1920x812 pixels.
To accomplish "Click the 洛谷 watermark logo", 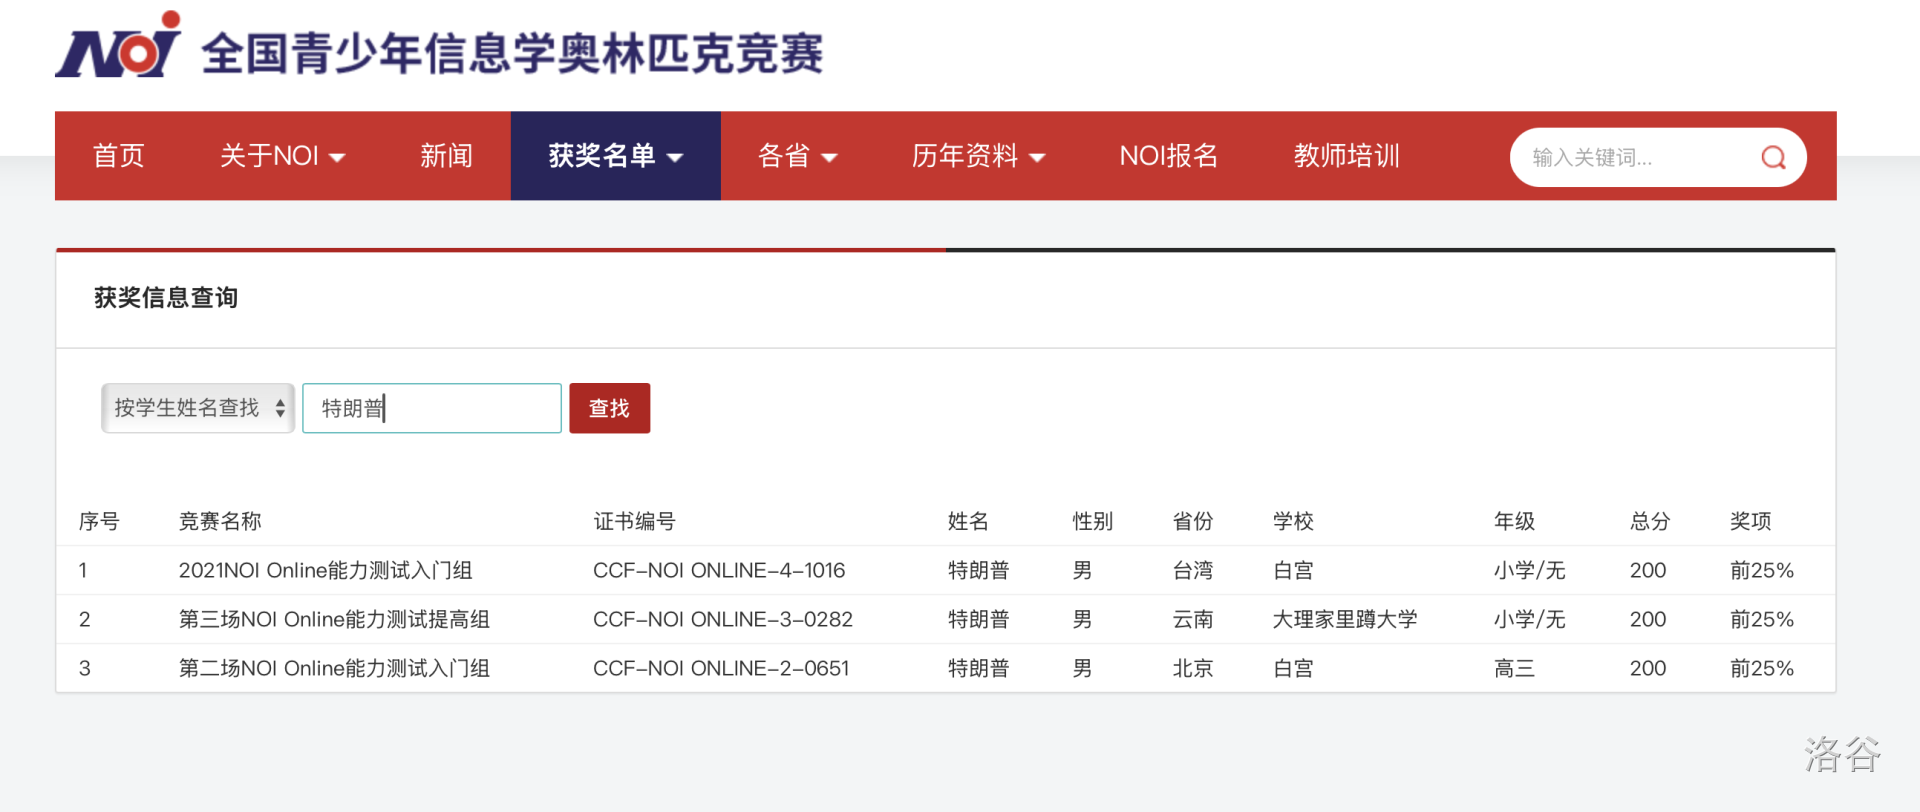I will (1842, 754).
